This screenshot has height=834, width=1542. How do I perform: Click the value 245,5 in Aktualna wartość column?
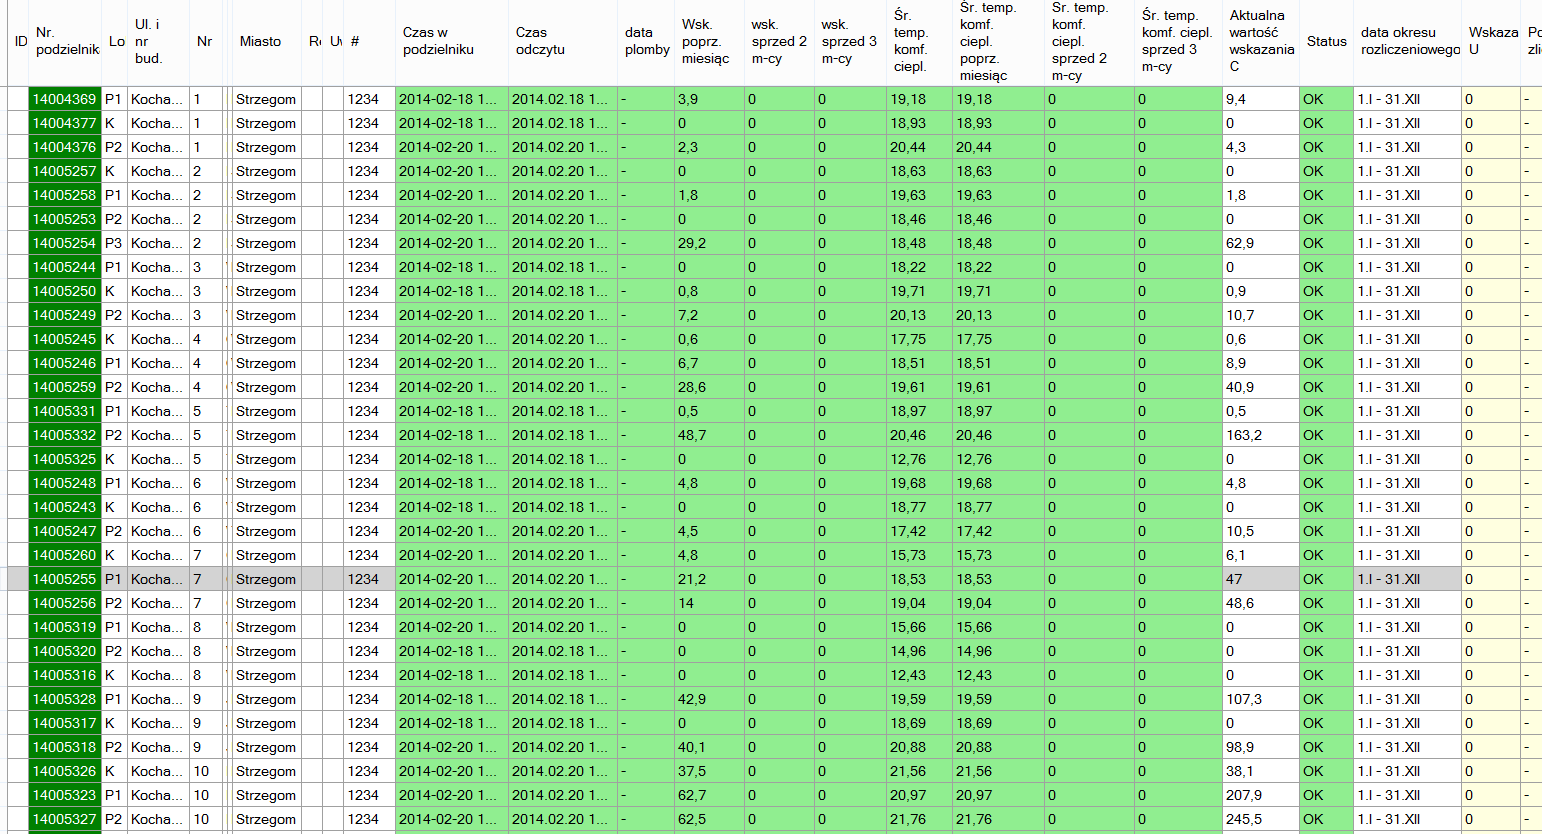1261,819
